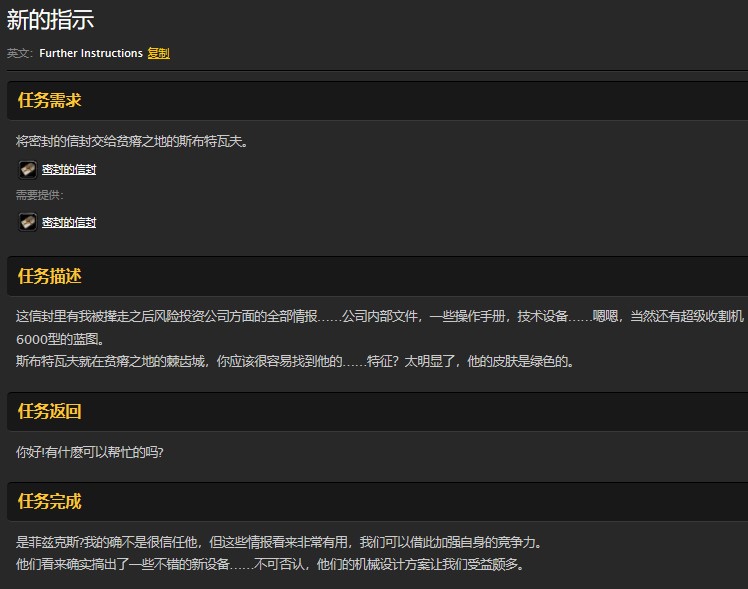
Task: Click the envelope icon below 需要提供 label
Action: click(28, 222)
